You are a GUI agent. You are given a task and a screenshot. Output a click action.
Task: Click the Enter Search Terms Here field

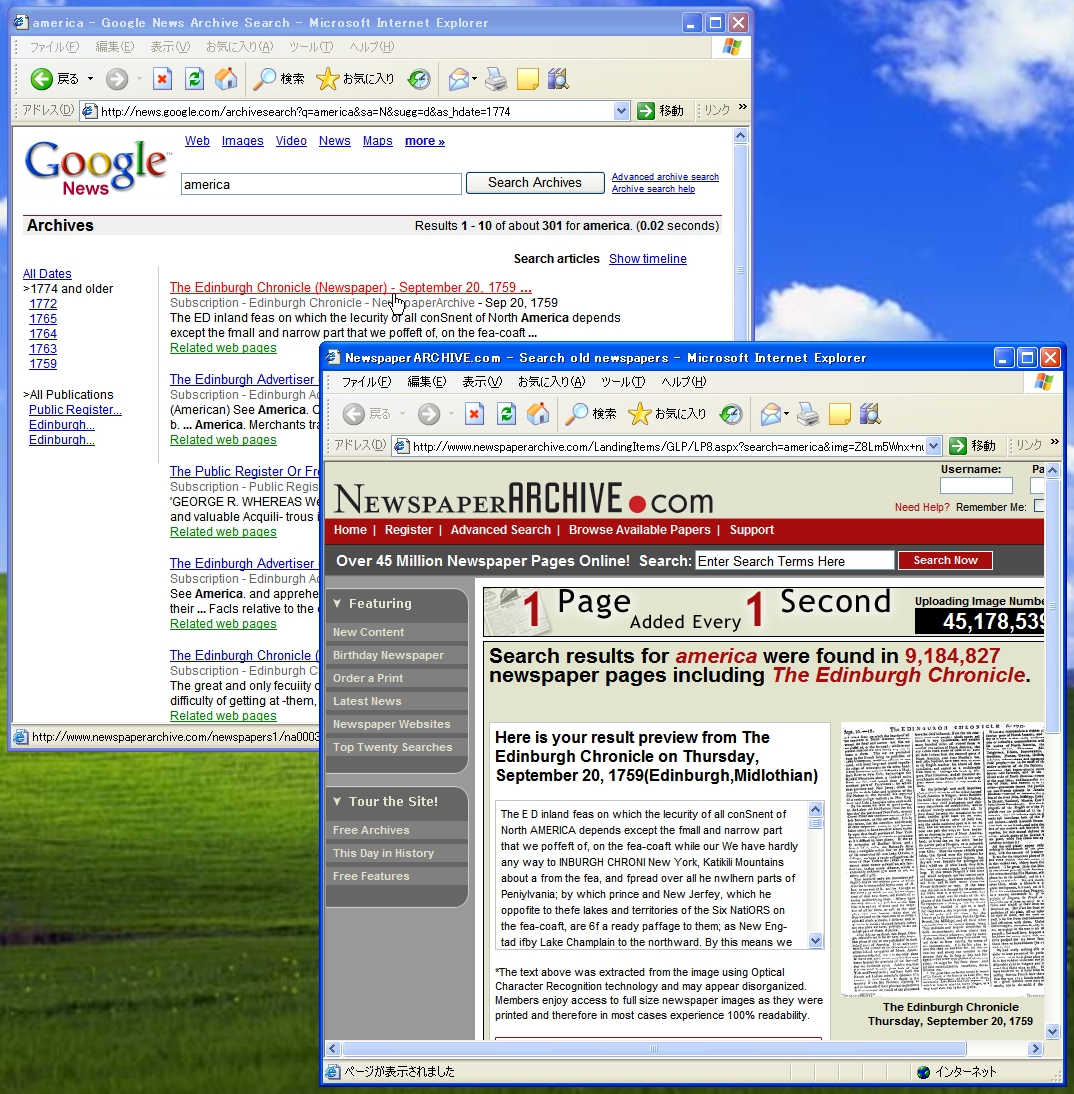pos(794,561)
